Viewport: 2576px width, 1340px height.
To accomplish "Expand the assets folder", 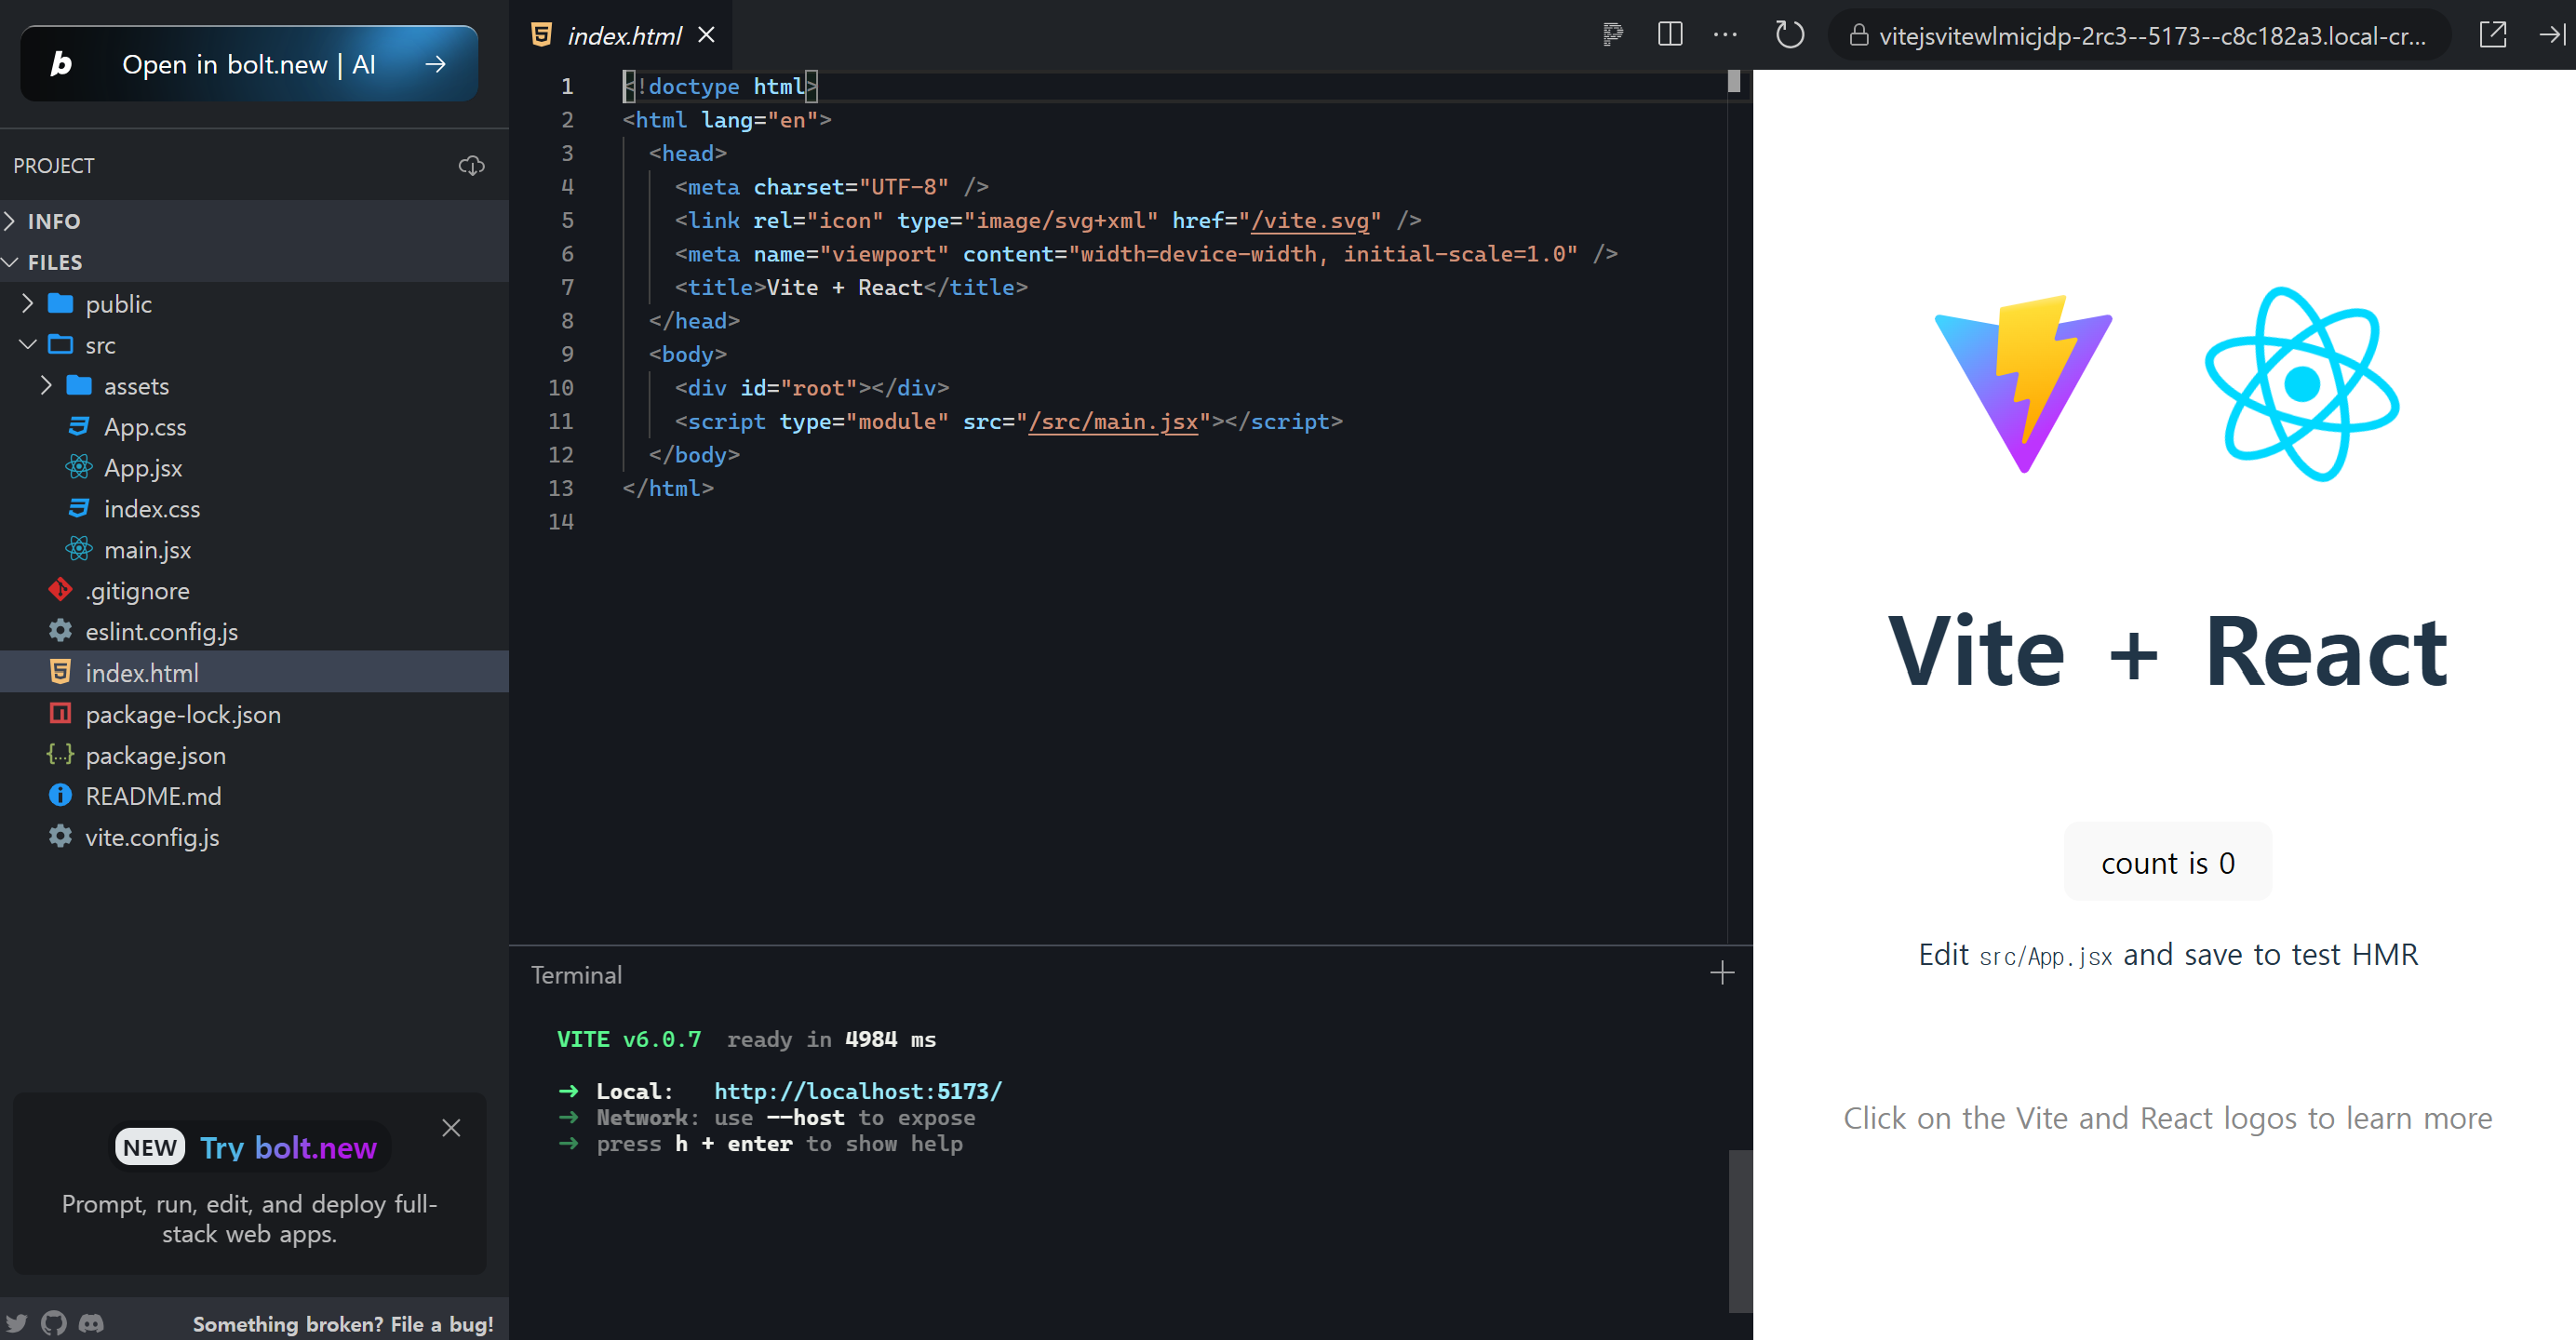I will pyautogui.click(x=136, y=386).
